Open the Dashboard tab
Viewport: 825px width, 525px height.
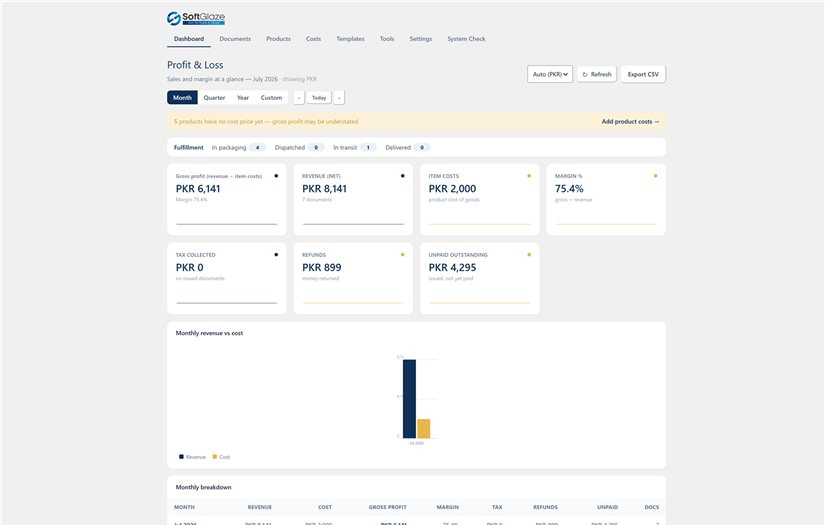(x=189, y=39)
